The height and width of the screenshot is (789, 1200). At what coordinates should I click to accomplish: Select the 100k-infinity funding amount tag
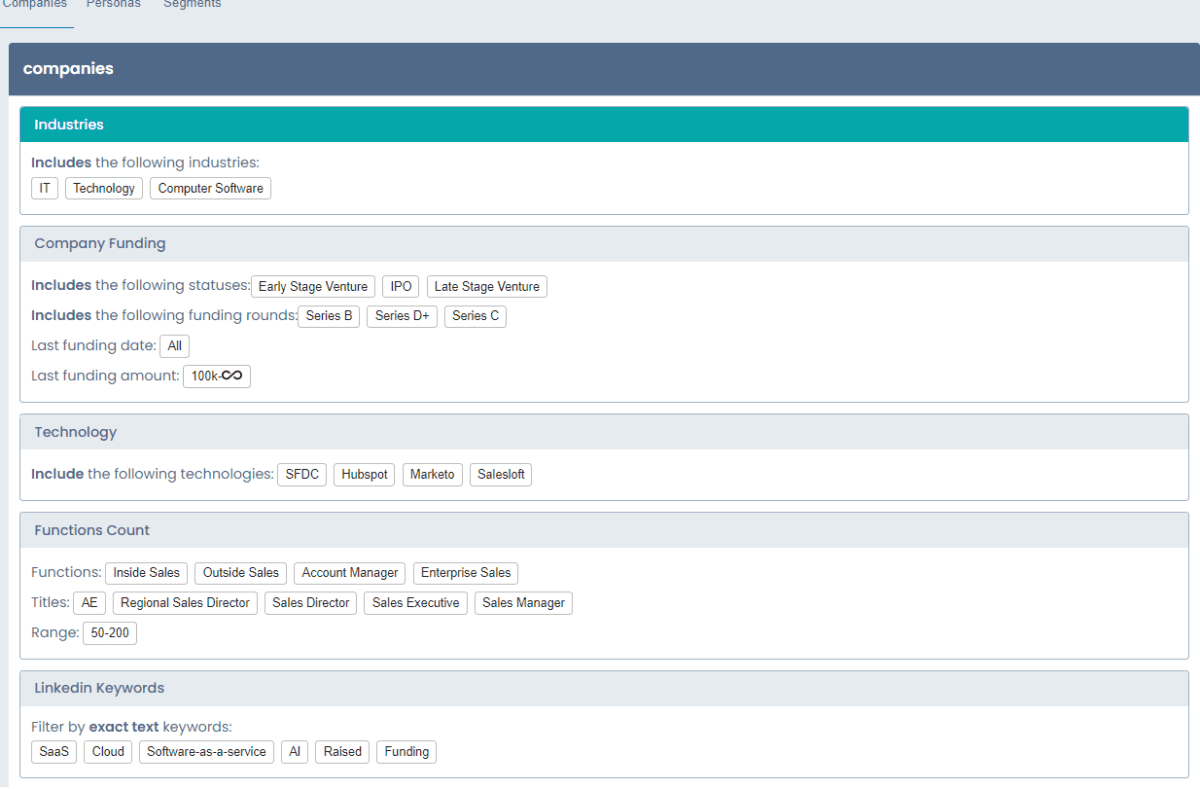coord(217,376)
